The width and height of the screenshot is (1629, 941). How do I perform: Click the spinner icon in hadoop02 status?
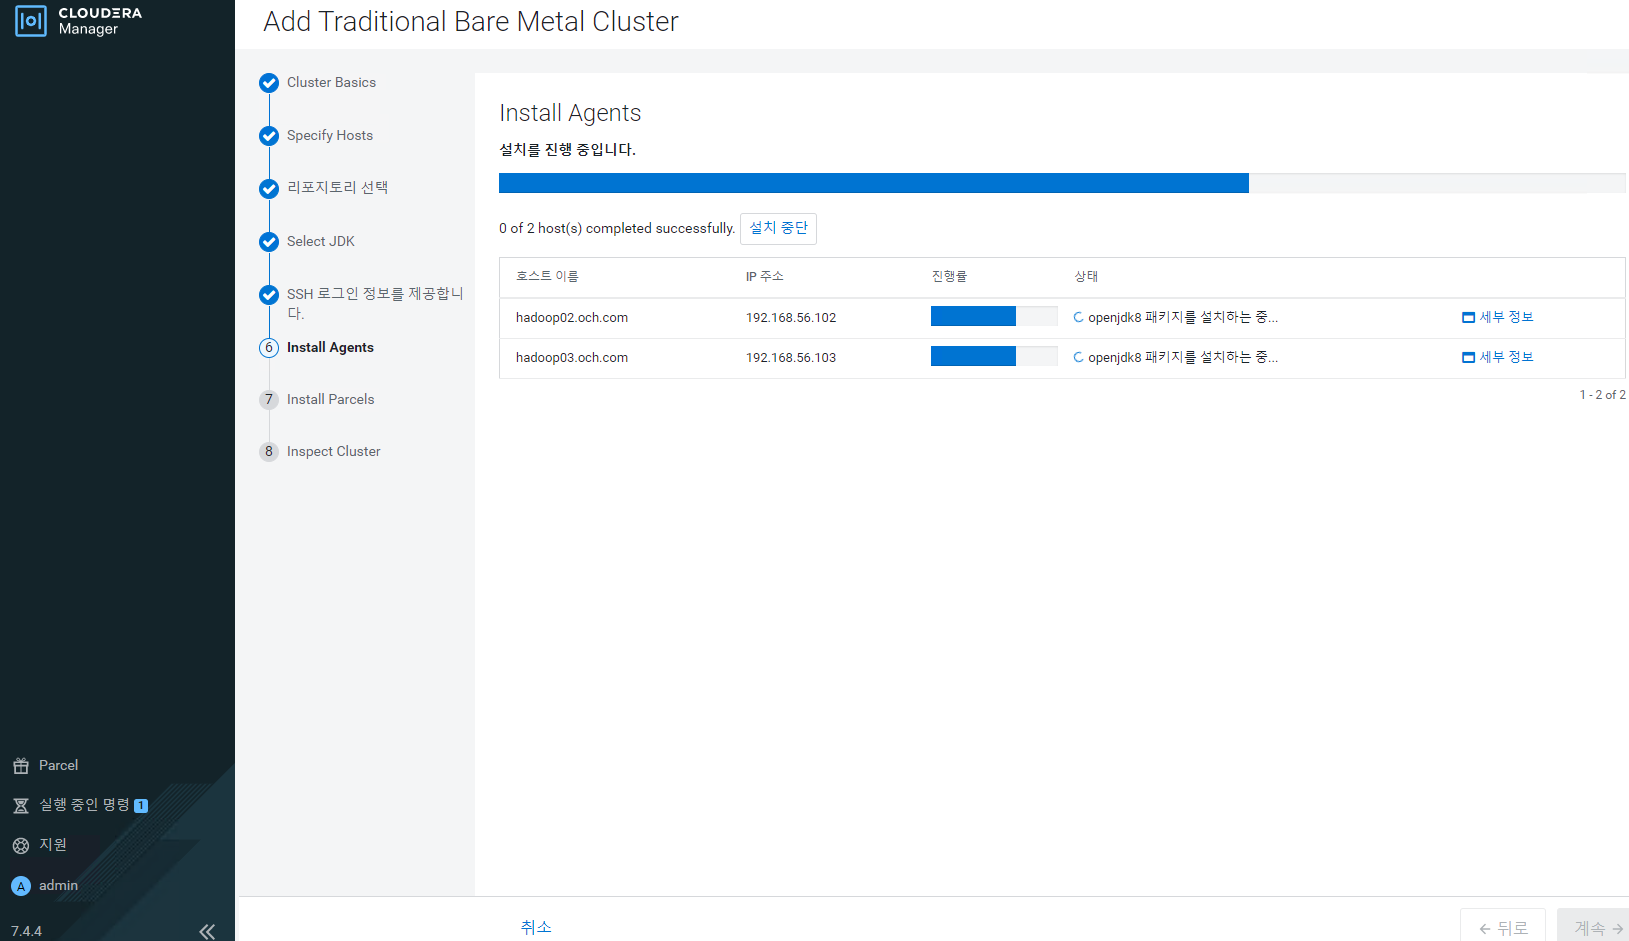(1078, 318)
